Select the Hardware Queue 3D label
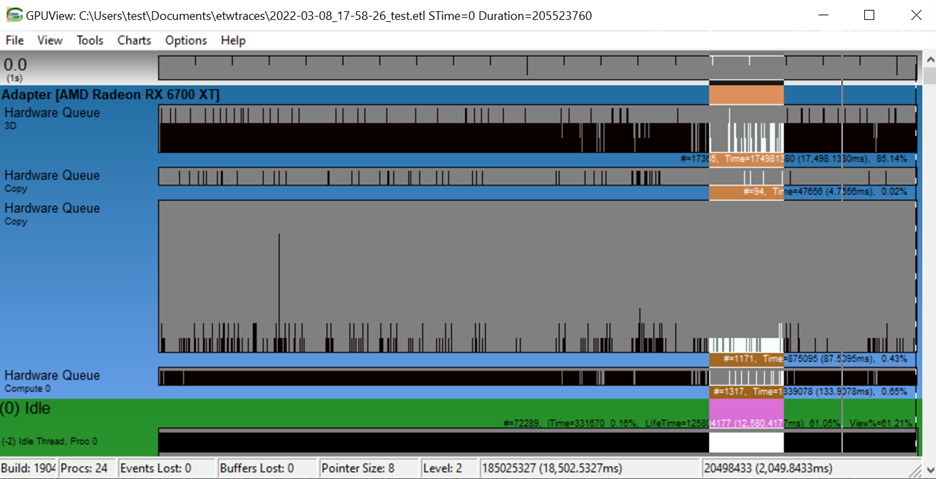 click(x=52, y=117)
